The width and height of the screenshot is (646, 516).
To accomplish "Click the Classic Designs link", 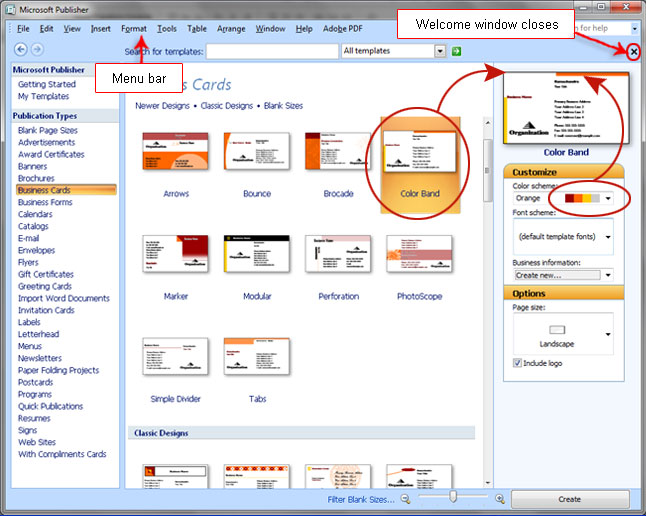I will (227, 106).
